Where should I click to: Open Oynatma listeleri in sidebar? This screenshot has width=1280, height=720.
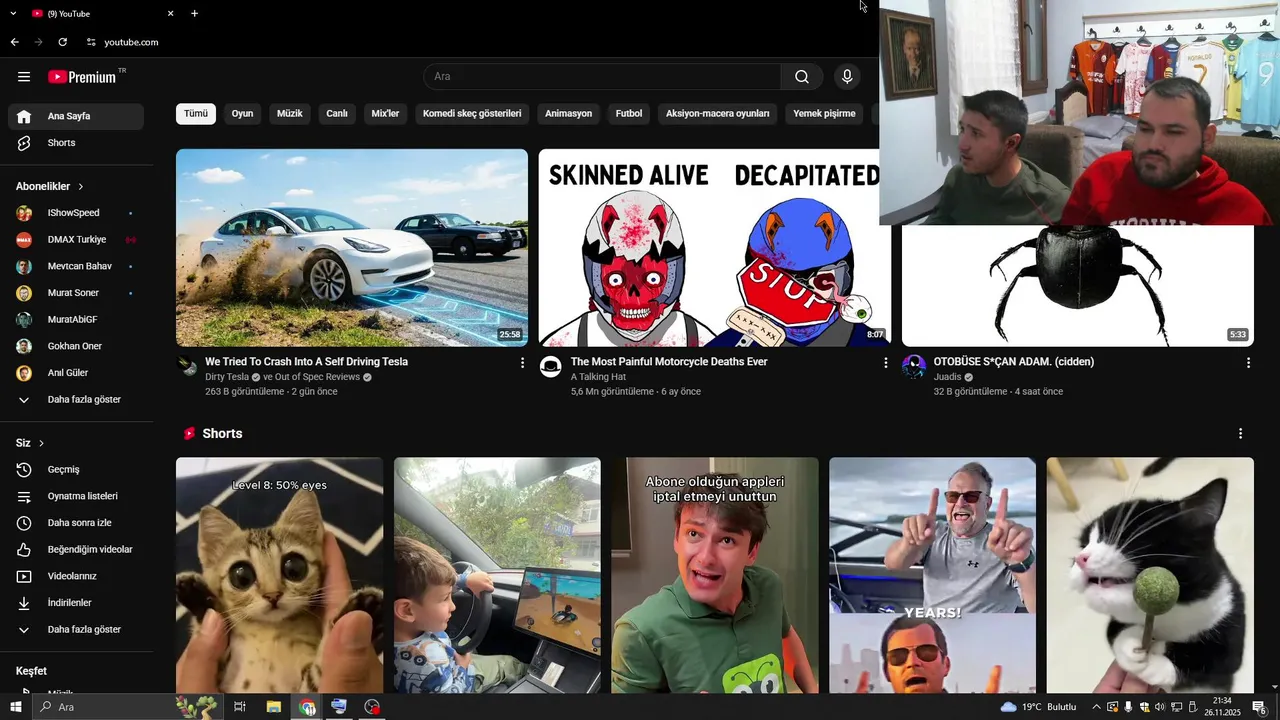pos(76,496)
